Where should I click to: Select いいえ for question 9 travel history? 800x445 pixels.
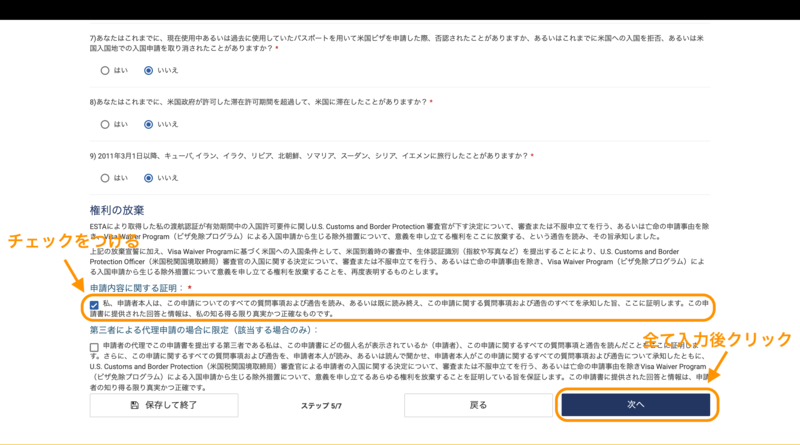click(148, 178)
